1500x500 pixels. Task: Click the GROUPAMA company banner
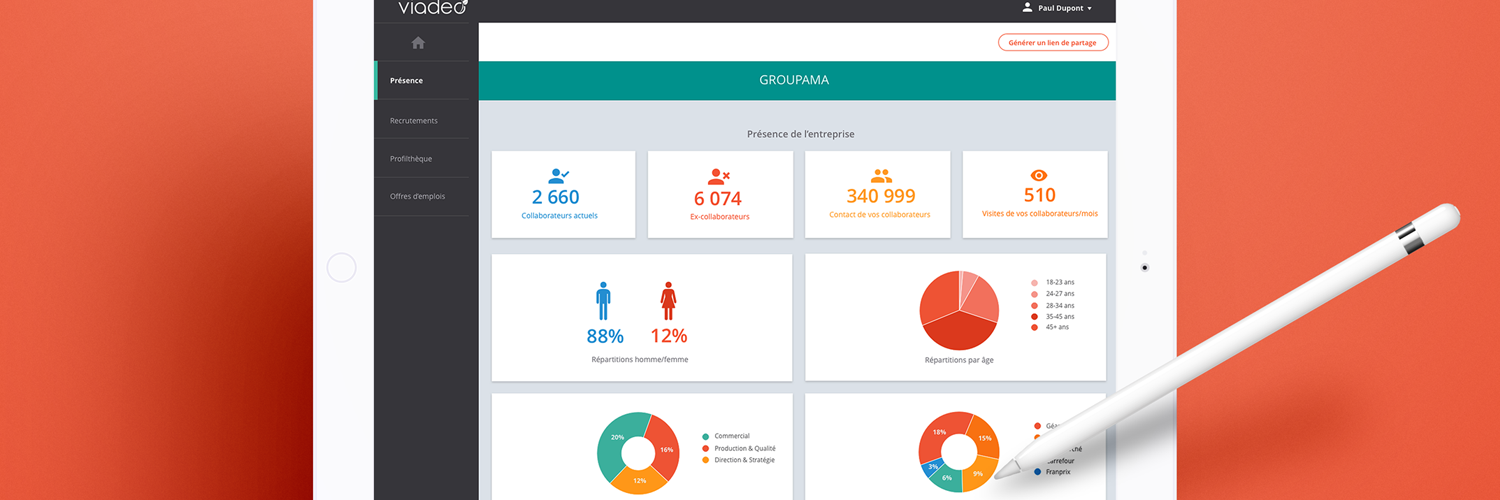(797, 80)
